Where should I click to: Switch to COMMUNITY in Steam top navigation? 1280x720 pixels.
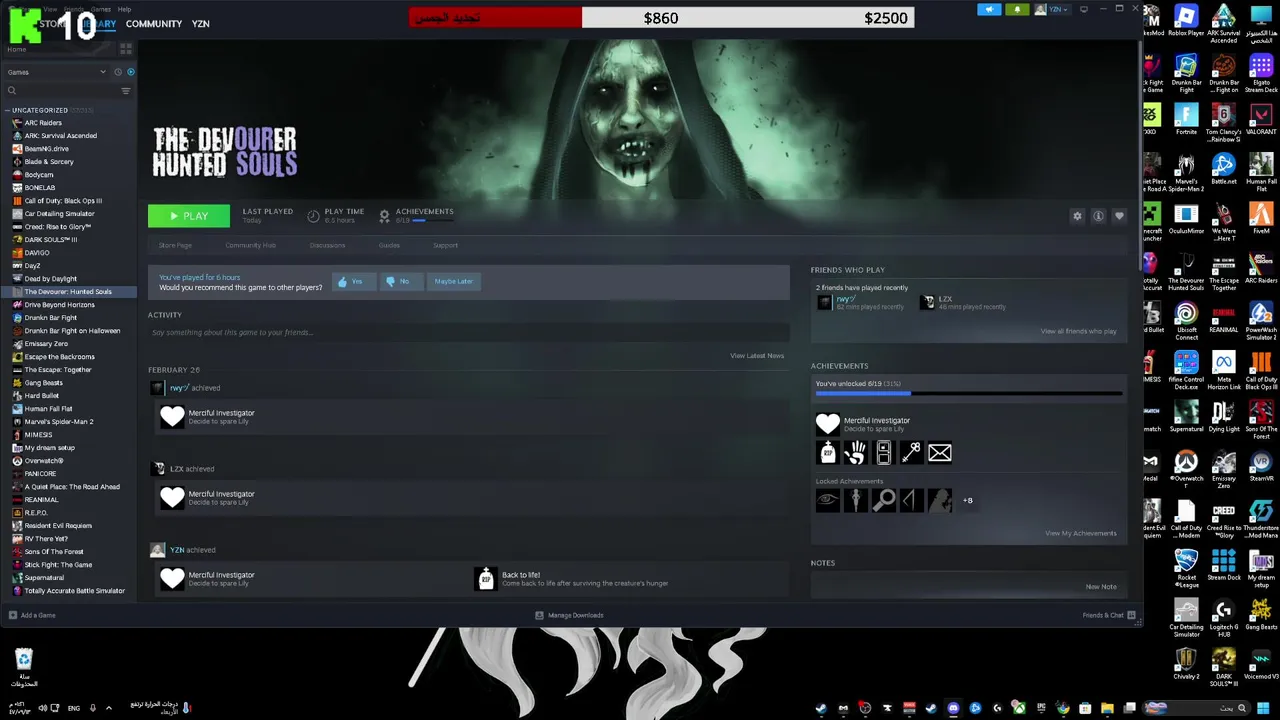(154, 24)
